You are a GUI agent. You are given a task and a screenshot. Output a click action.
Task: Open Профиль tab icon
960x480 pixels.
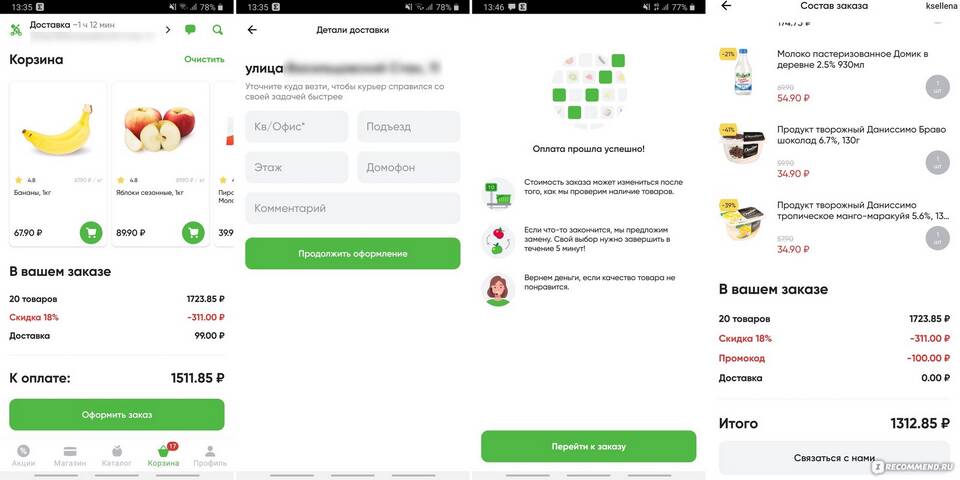point(210,456)
